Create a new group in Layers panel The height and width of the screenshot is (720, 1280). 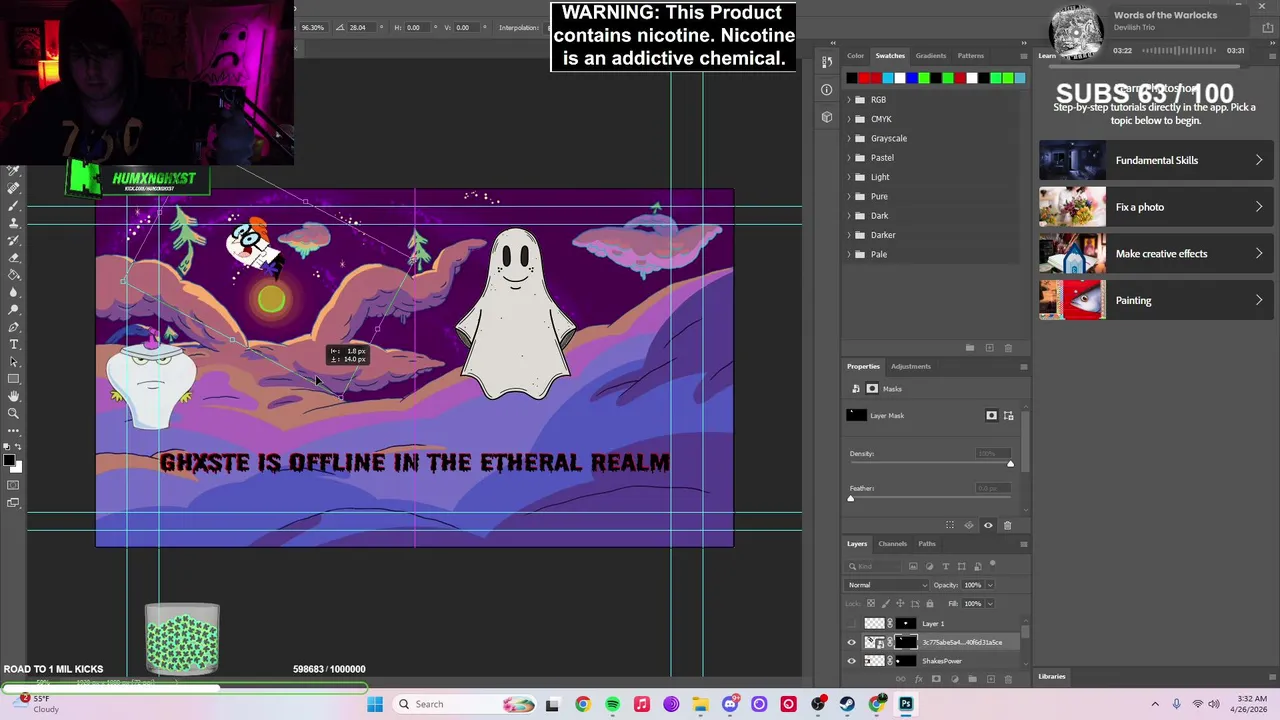[972, 680]
